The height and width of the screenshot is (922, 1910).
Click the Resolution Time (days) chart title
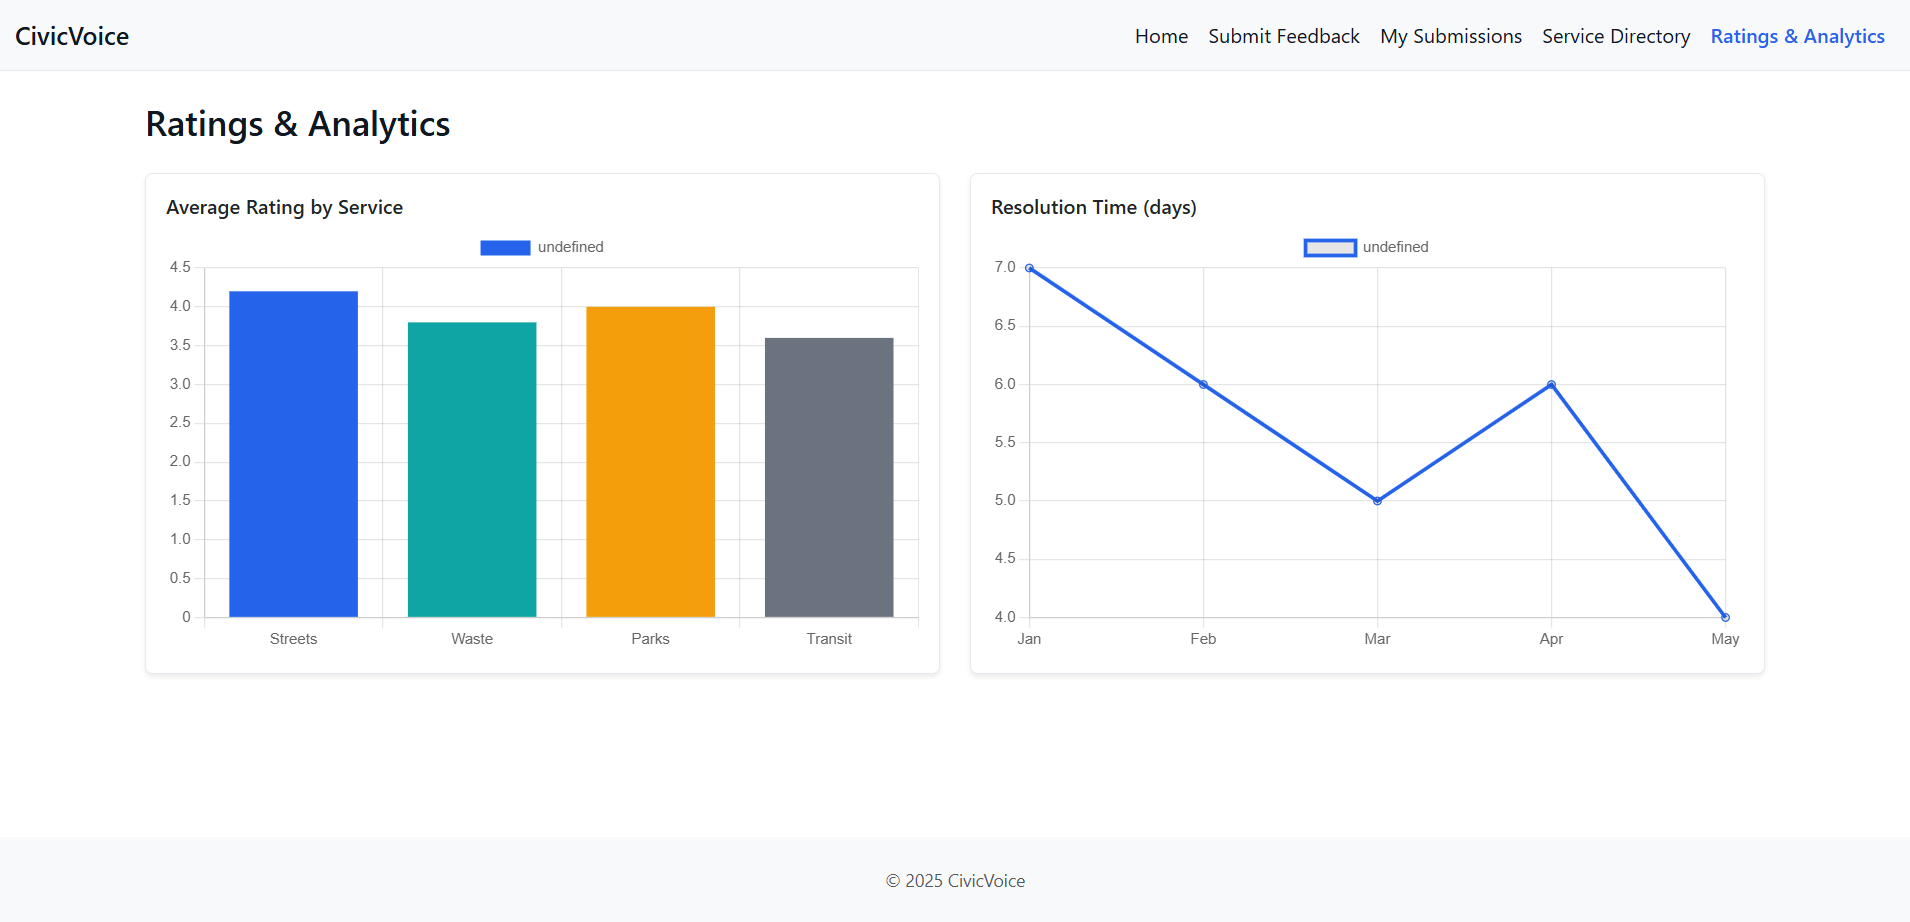(1093, 207)
